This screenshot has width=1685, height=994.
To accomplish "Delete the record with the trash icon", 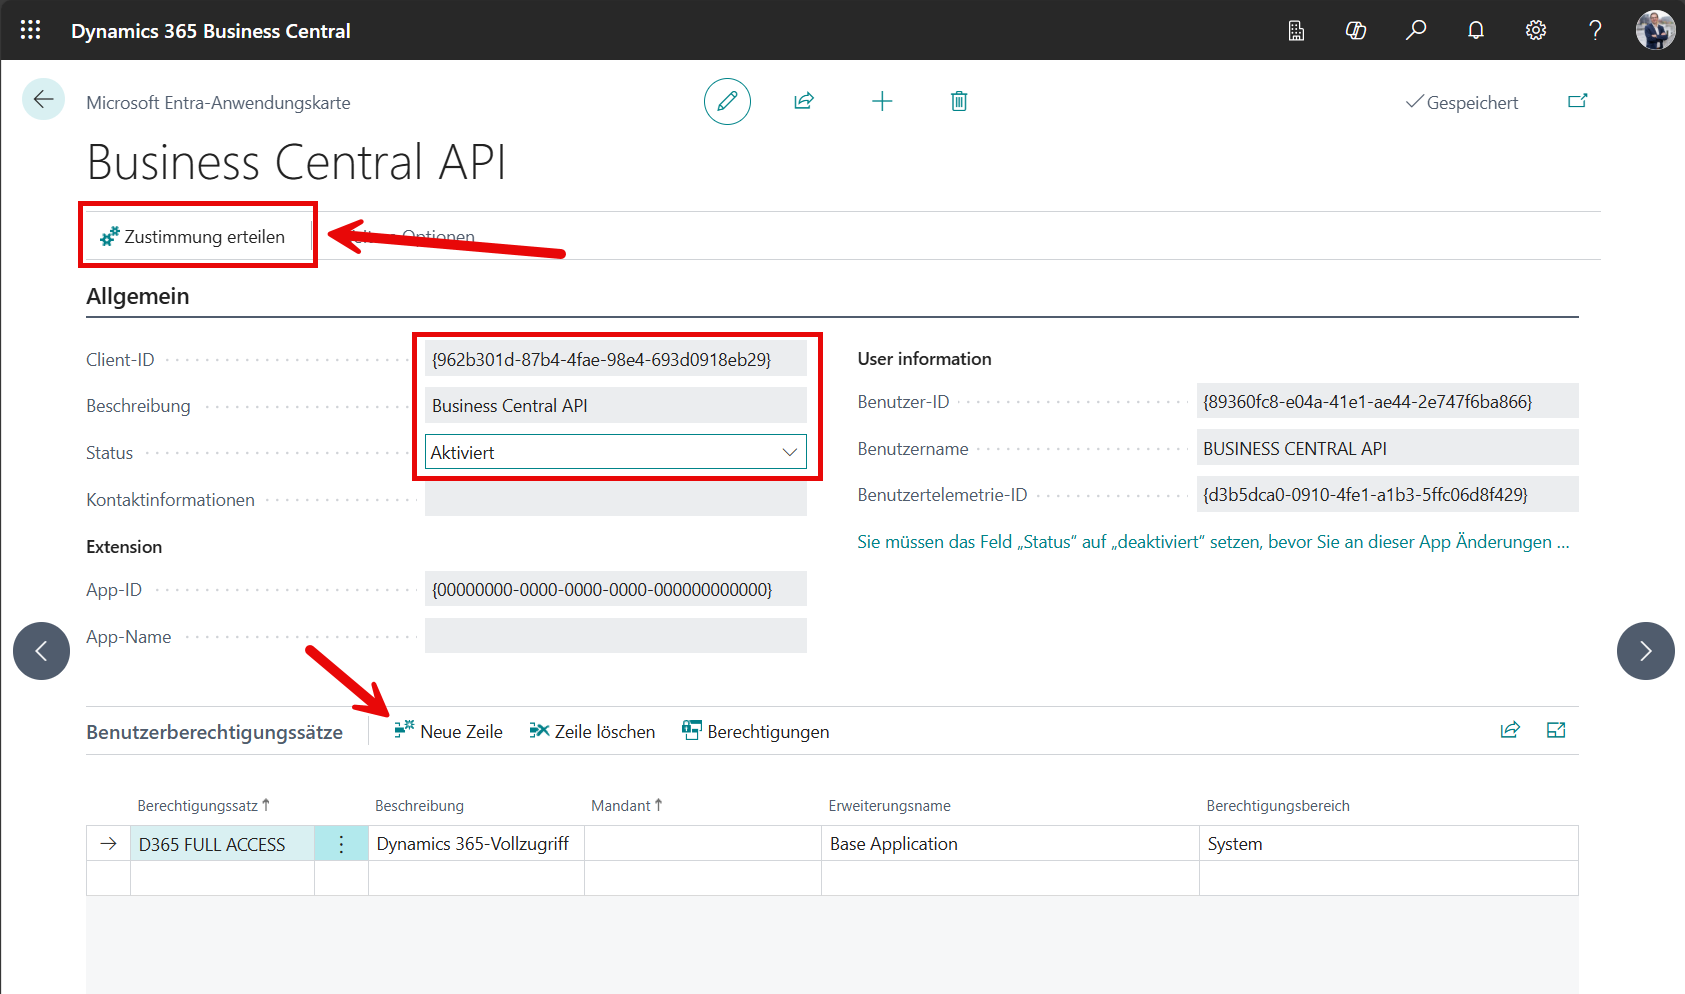I will (959, 101).
